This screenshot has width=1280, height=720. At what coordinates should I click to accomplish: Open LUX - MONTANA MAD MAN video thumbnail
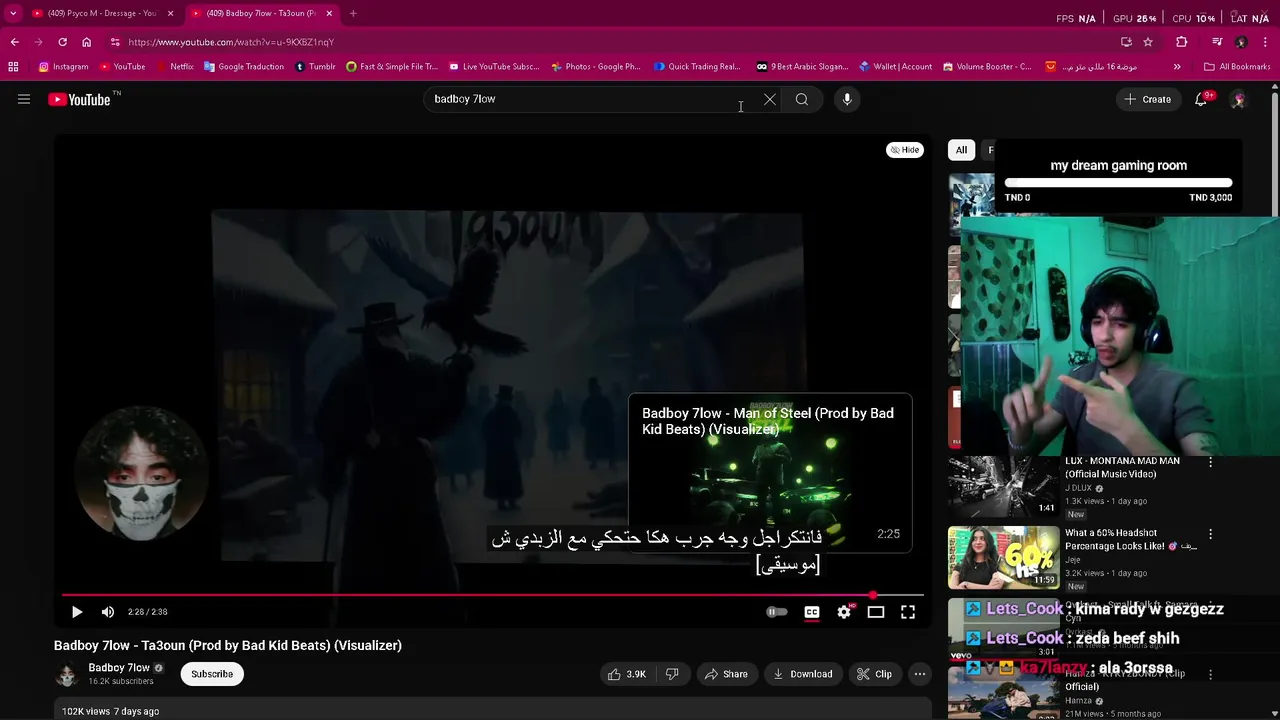coord(1003,487)
